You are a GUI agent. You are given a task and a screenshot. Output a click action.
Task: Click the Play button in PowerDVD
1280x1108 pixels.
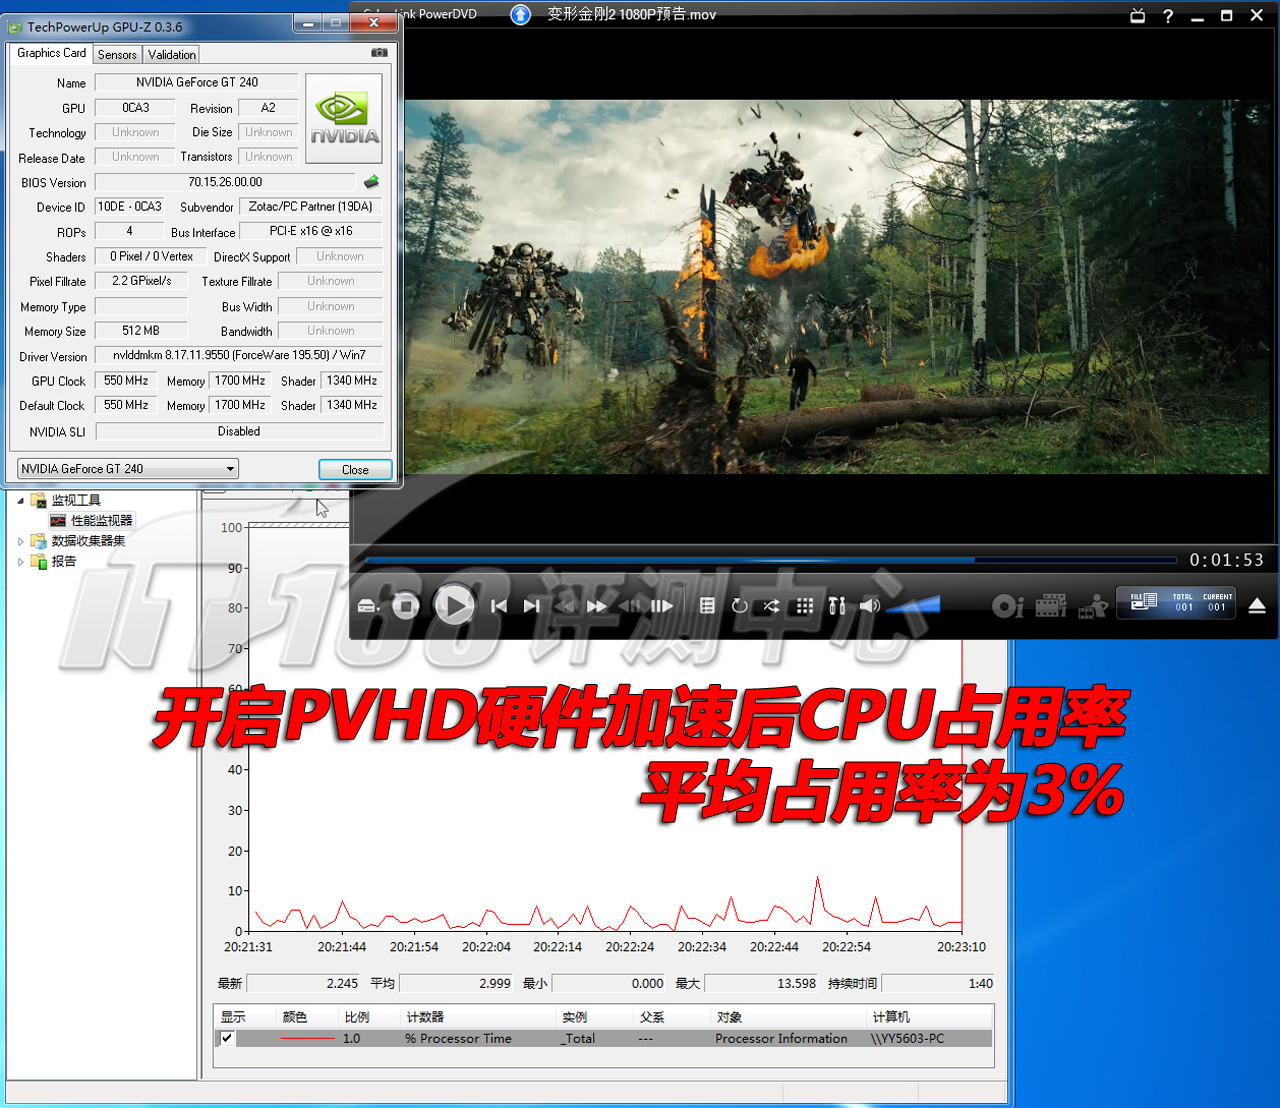454,605
